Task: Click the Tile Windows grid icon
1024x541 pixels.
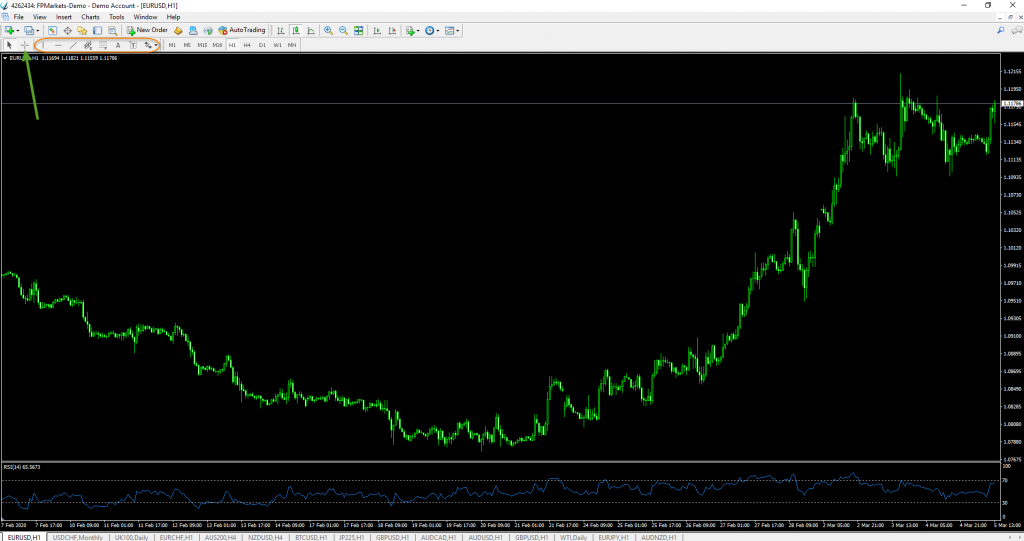Action: point(358,31)
